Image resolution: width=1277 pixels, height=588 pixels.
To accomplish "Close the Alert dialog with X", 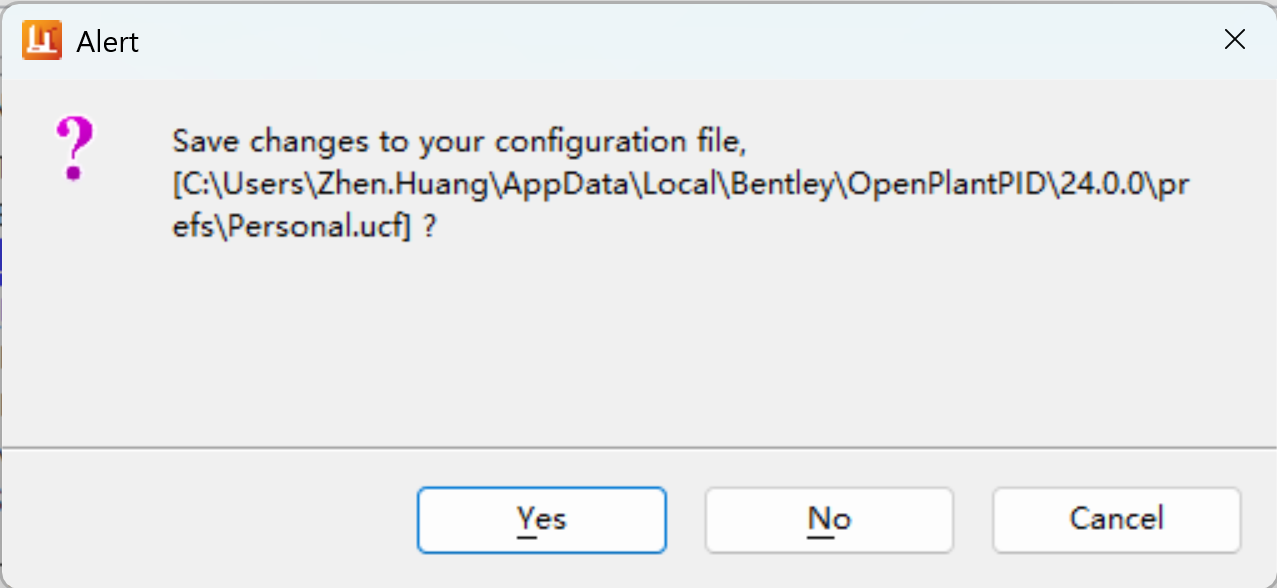I will click(1235, 40).
